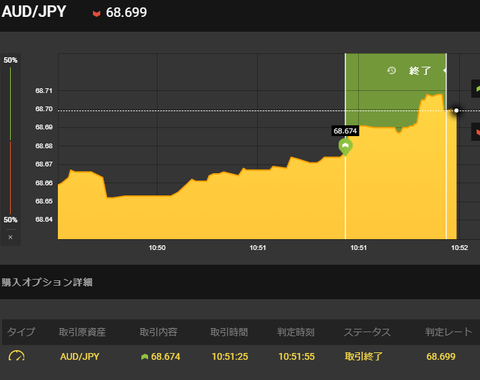Click the green entry marker on chart
The width and height of the screenshot is (480, 380).
345,147
